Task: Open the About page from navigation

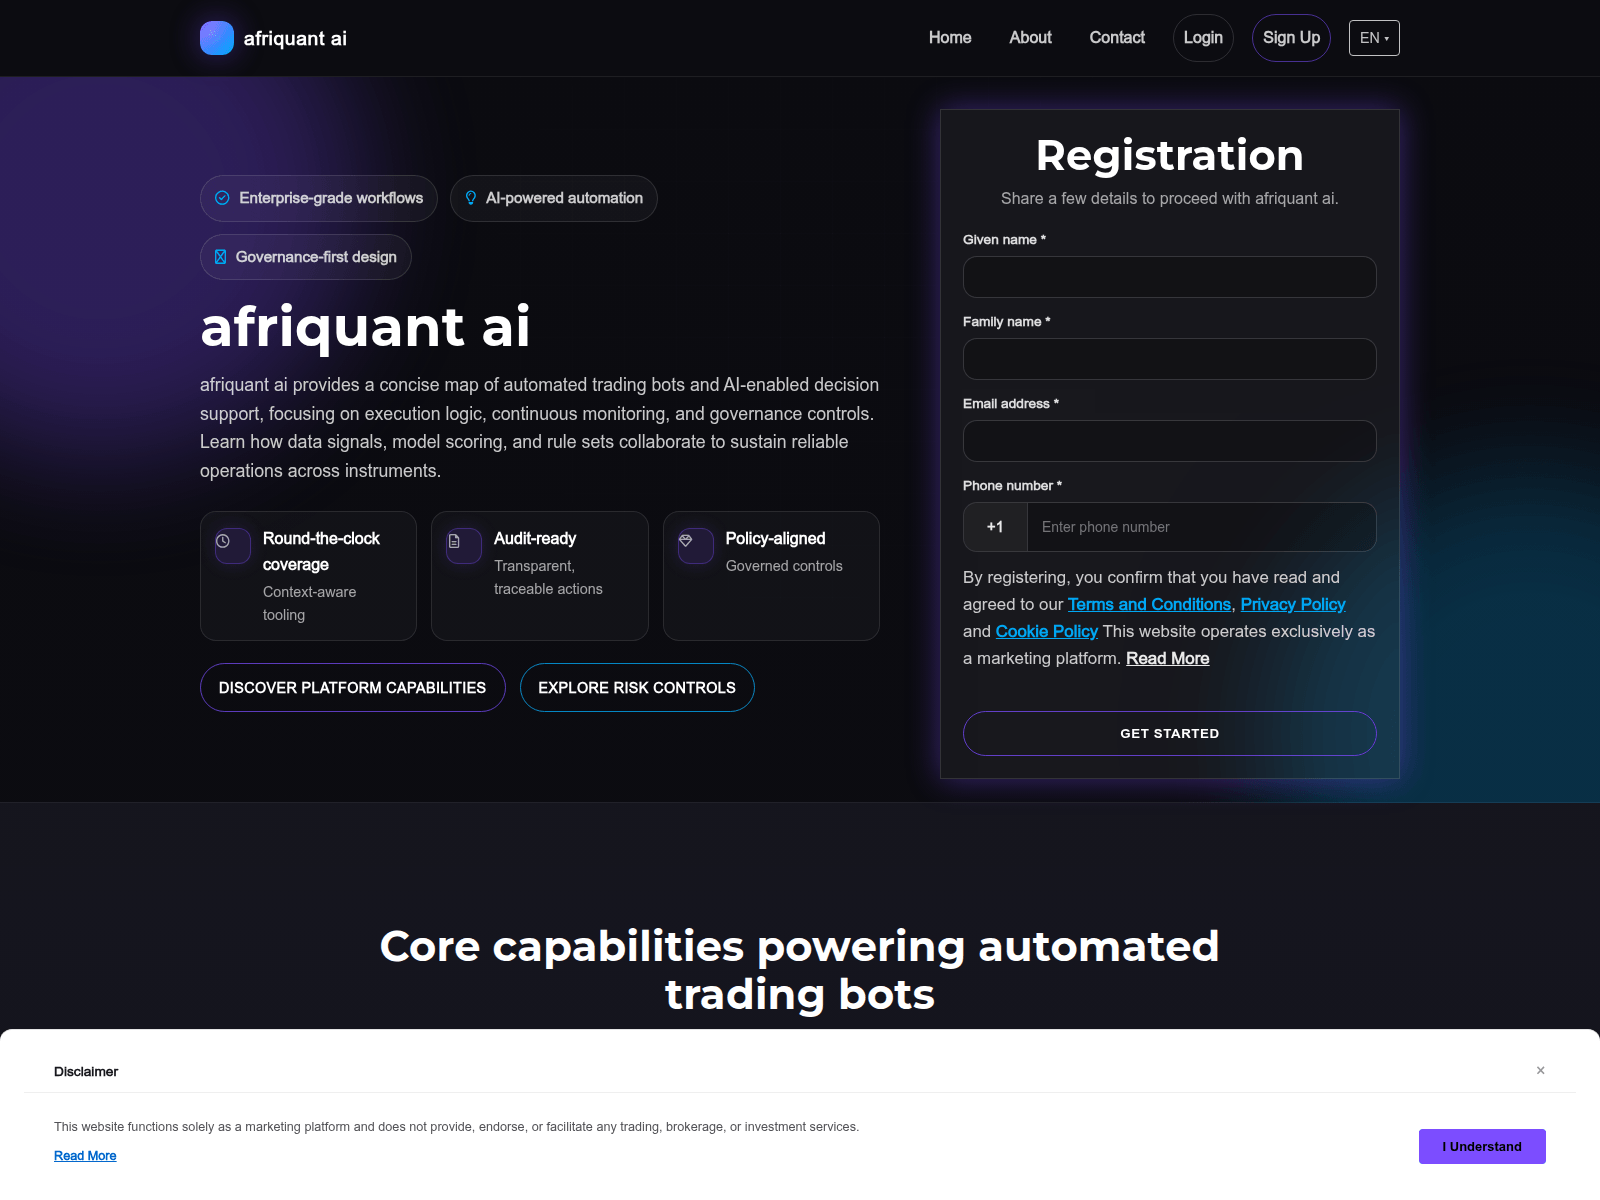Action: tap(1030, 38)
